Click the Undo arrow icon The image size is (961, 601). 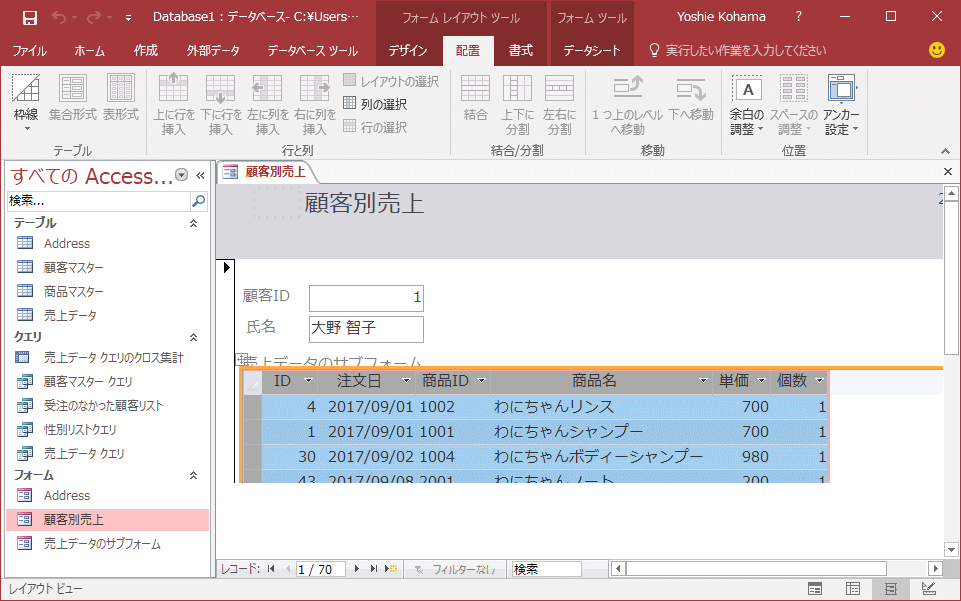click(59, 18)
